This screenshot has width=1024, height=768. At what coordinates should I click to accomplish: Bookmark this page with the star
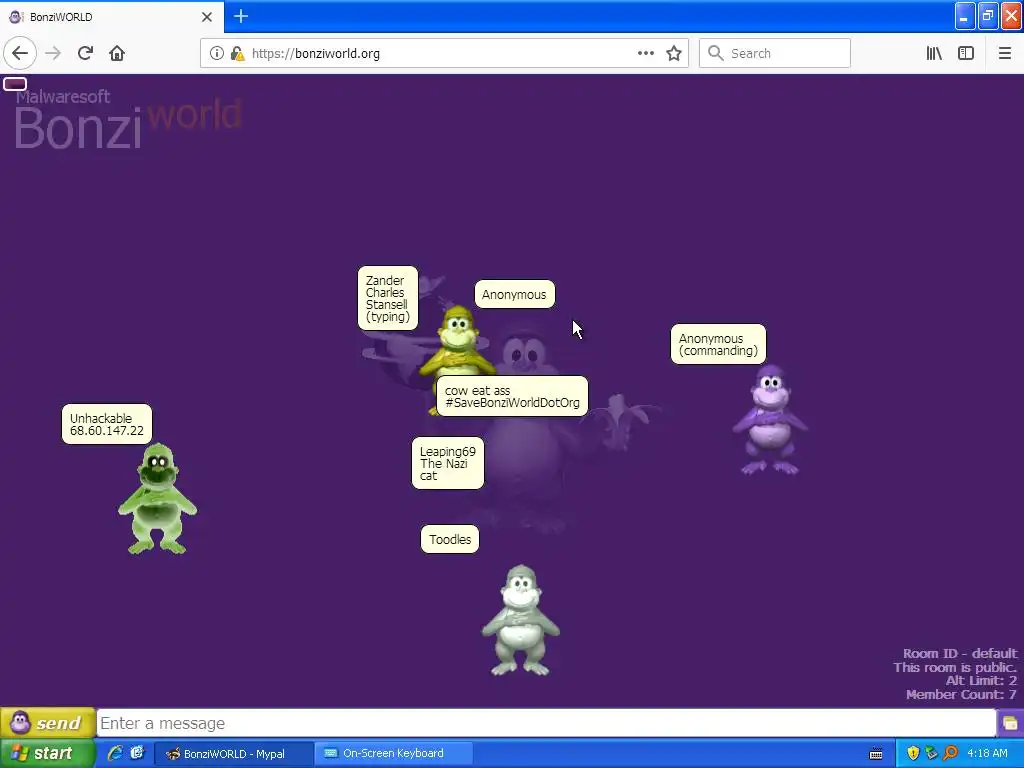coord(673,53)
